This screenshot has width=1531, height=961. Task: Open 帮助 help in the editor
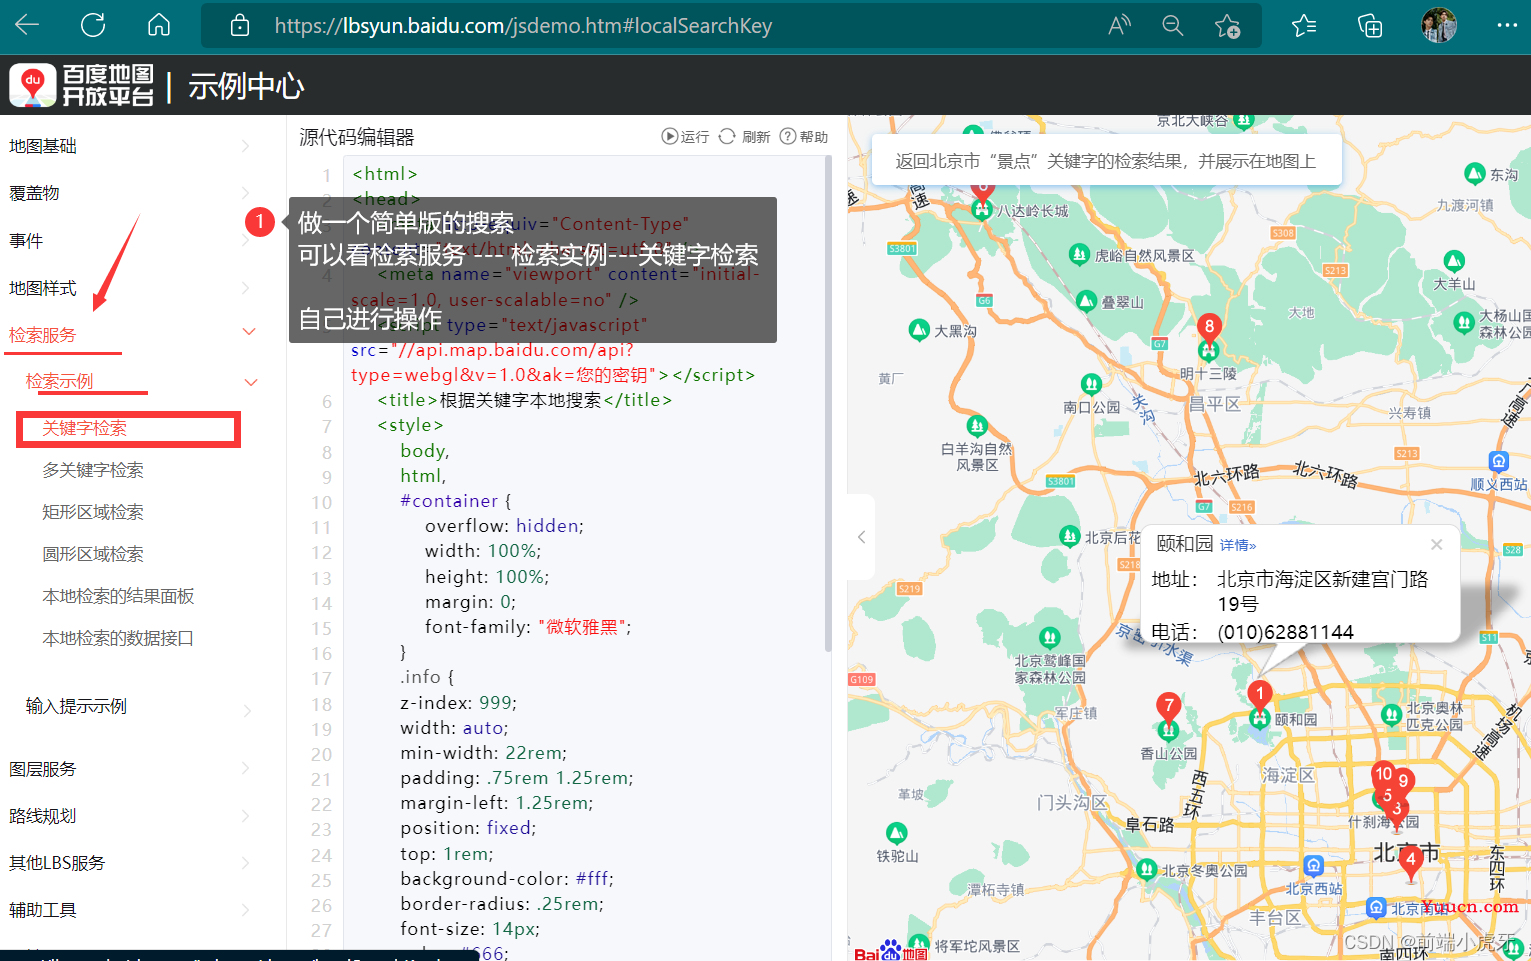tap(804, 137)
